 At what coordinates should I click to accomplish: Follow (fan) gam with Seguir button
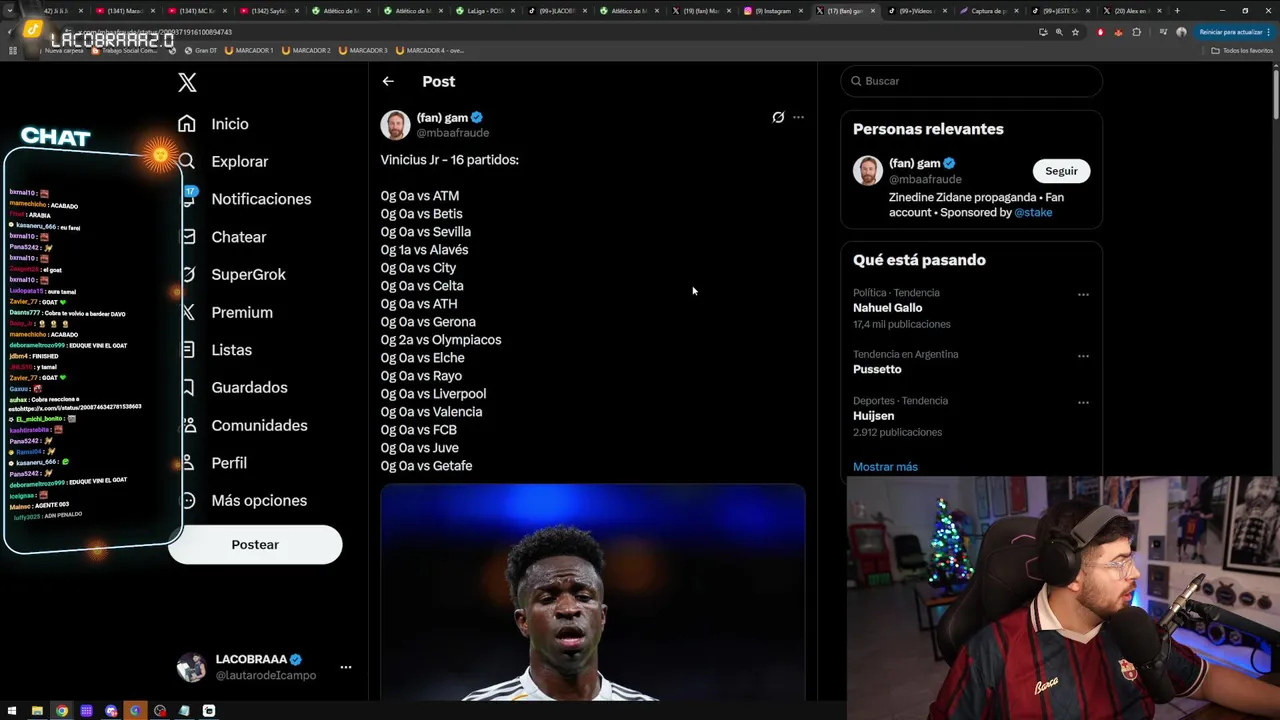tap(1061, 171)
